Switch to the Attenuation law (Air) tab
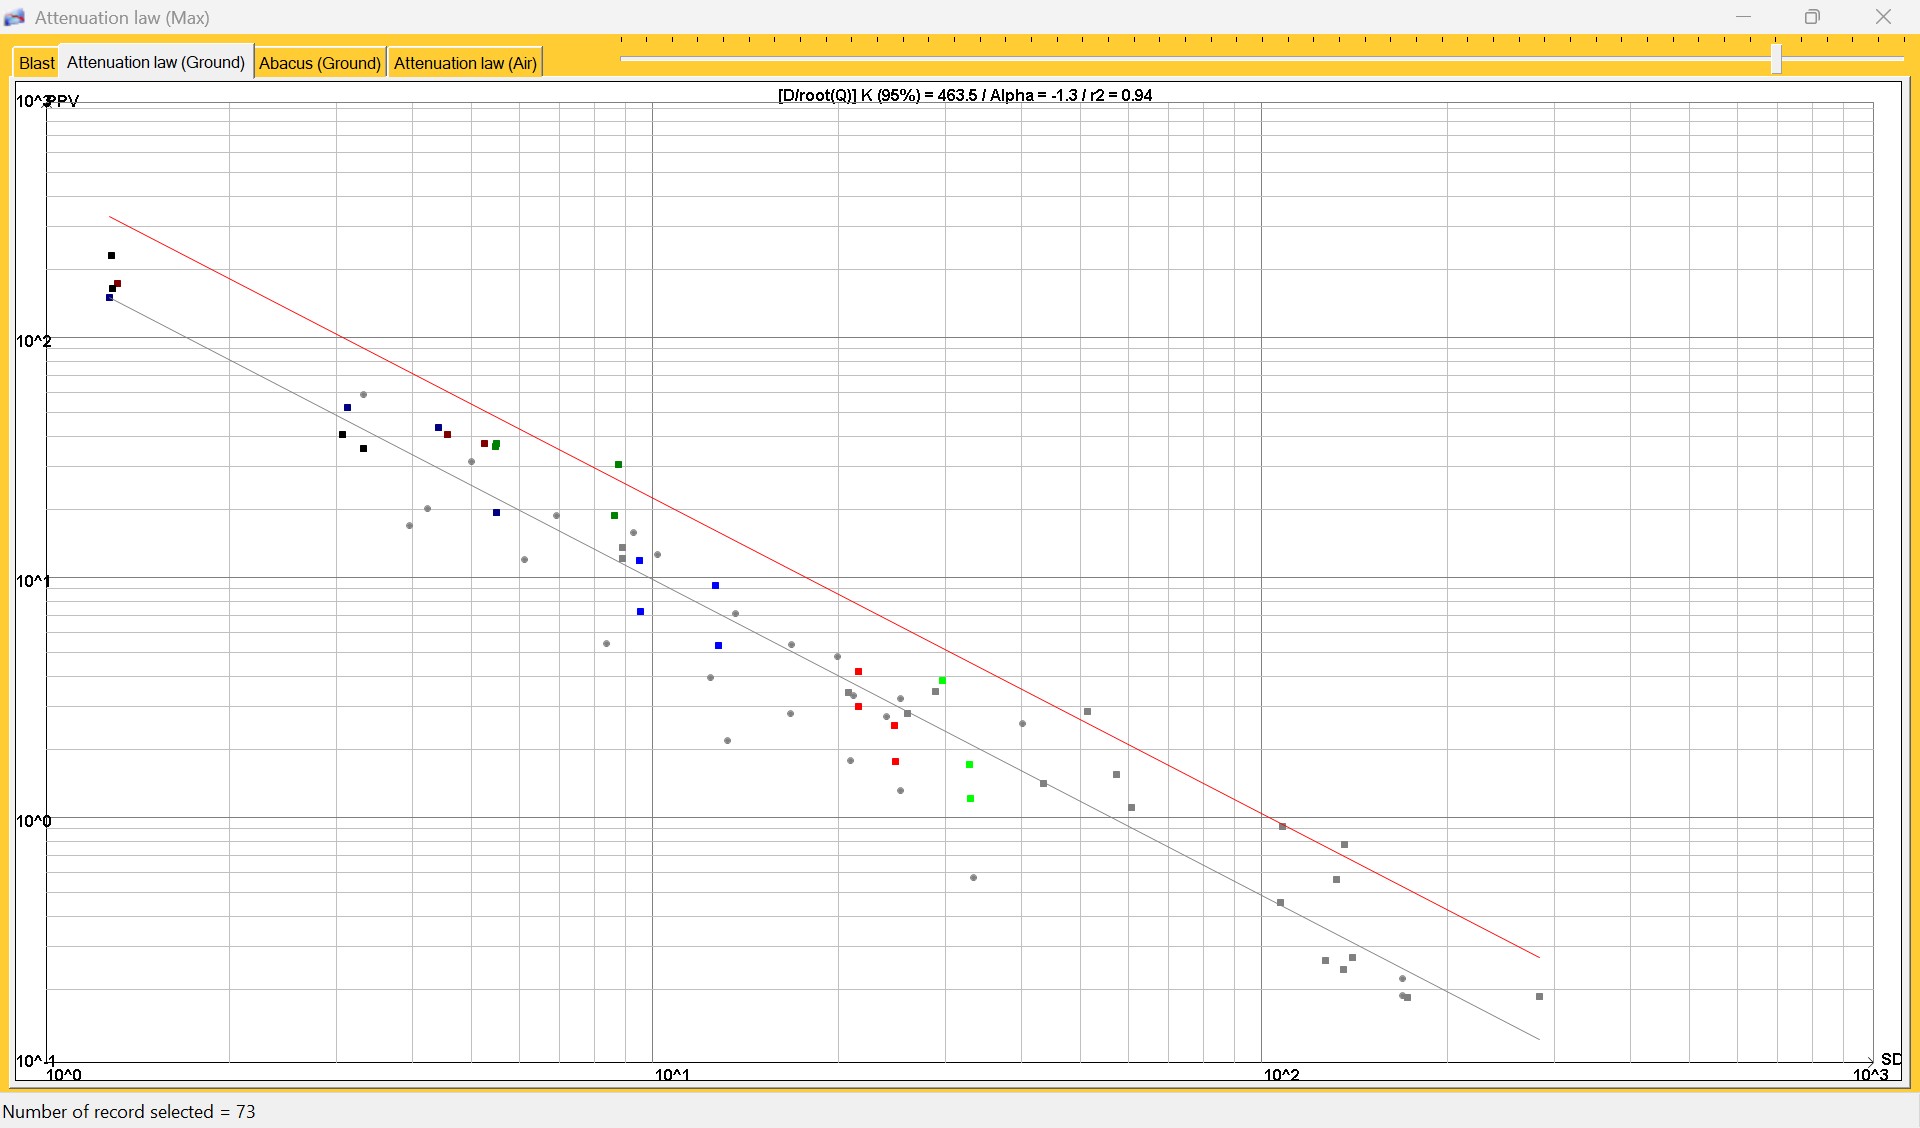 [464, 62]
